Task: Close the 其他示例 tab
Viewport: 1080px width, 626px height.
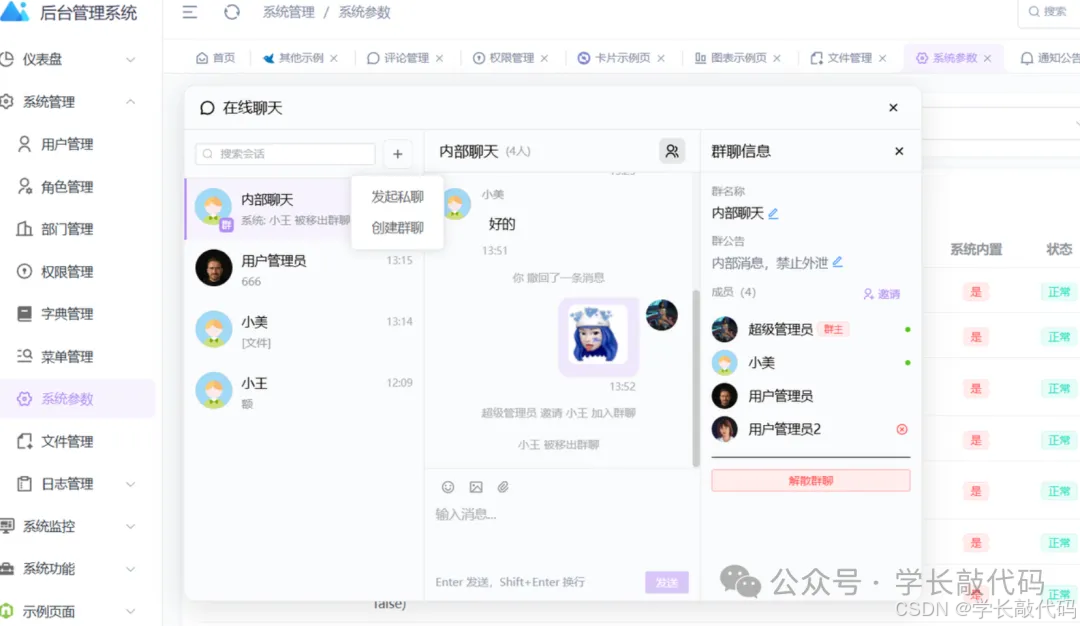Action: (334, 59)
